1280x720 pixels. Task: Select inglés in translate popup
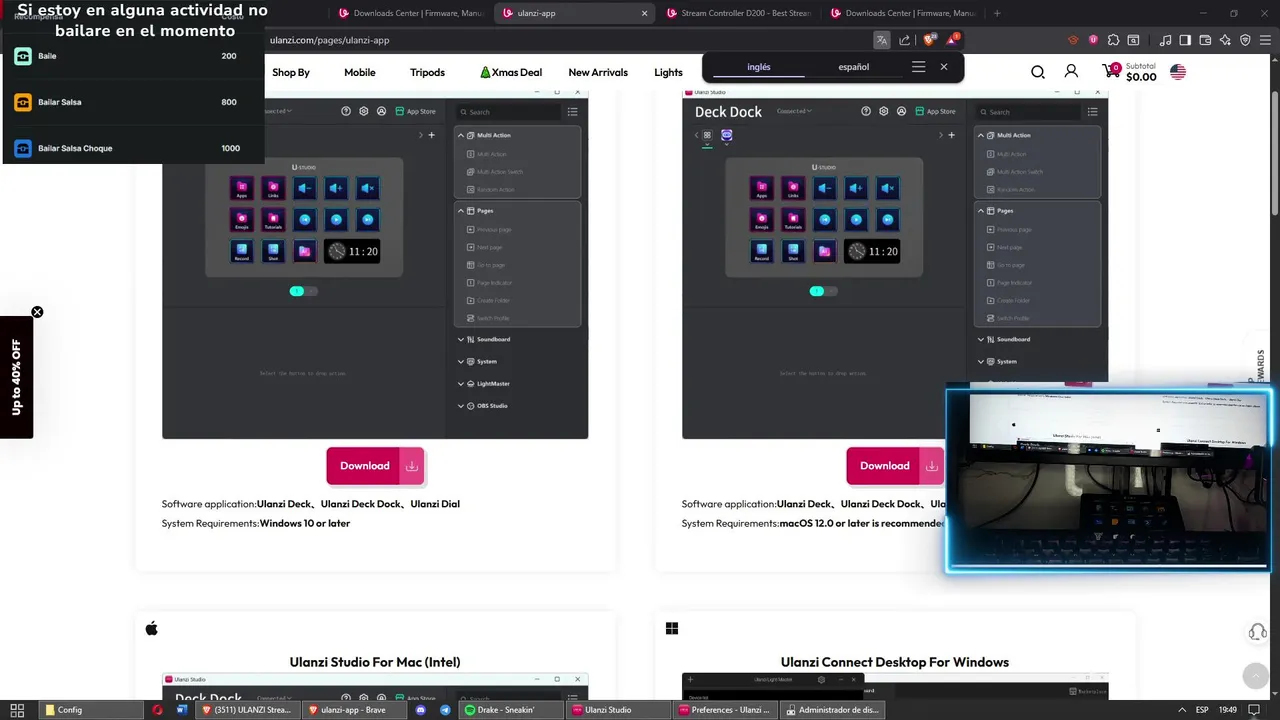coord(759,67)
